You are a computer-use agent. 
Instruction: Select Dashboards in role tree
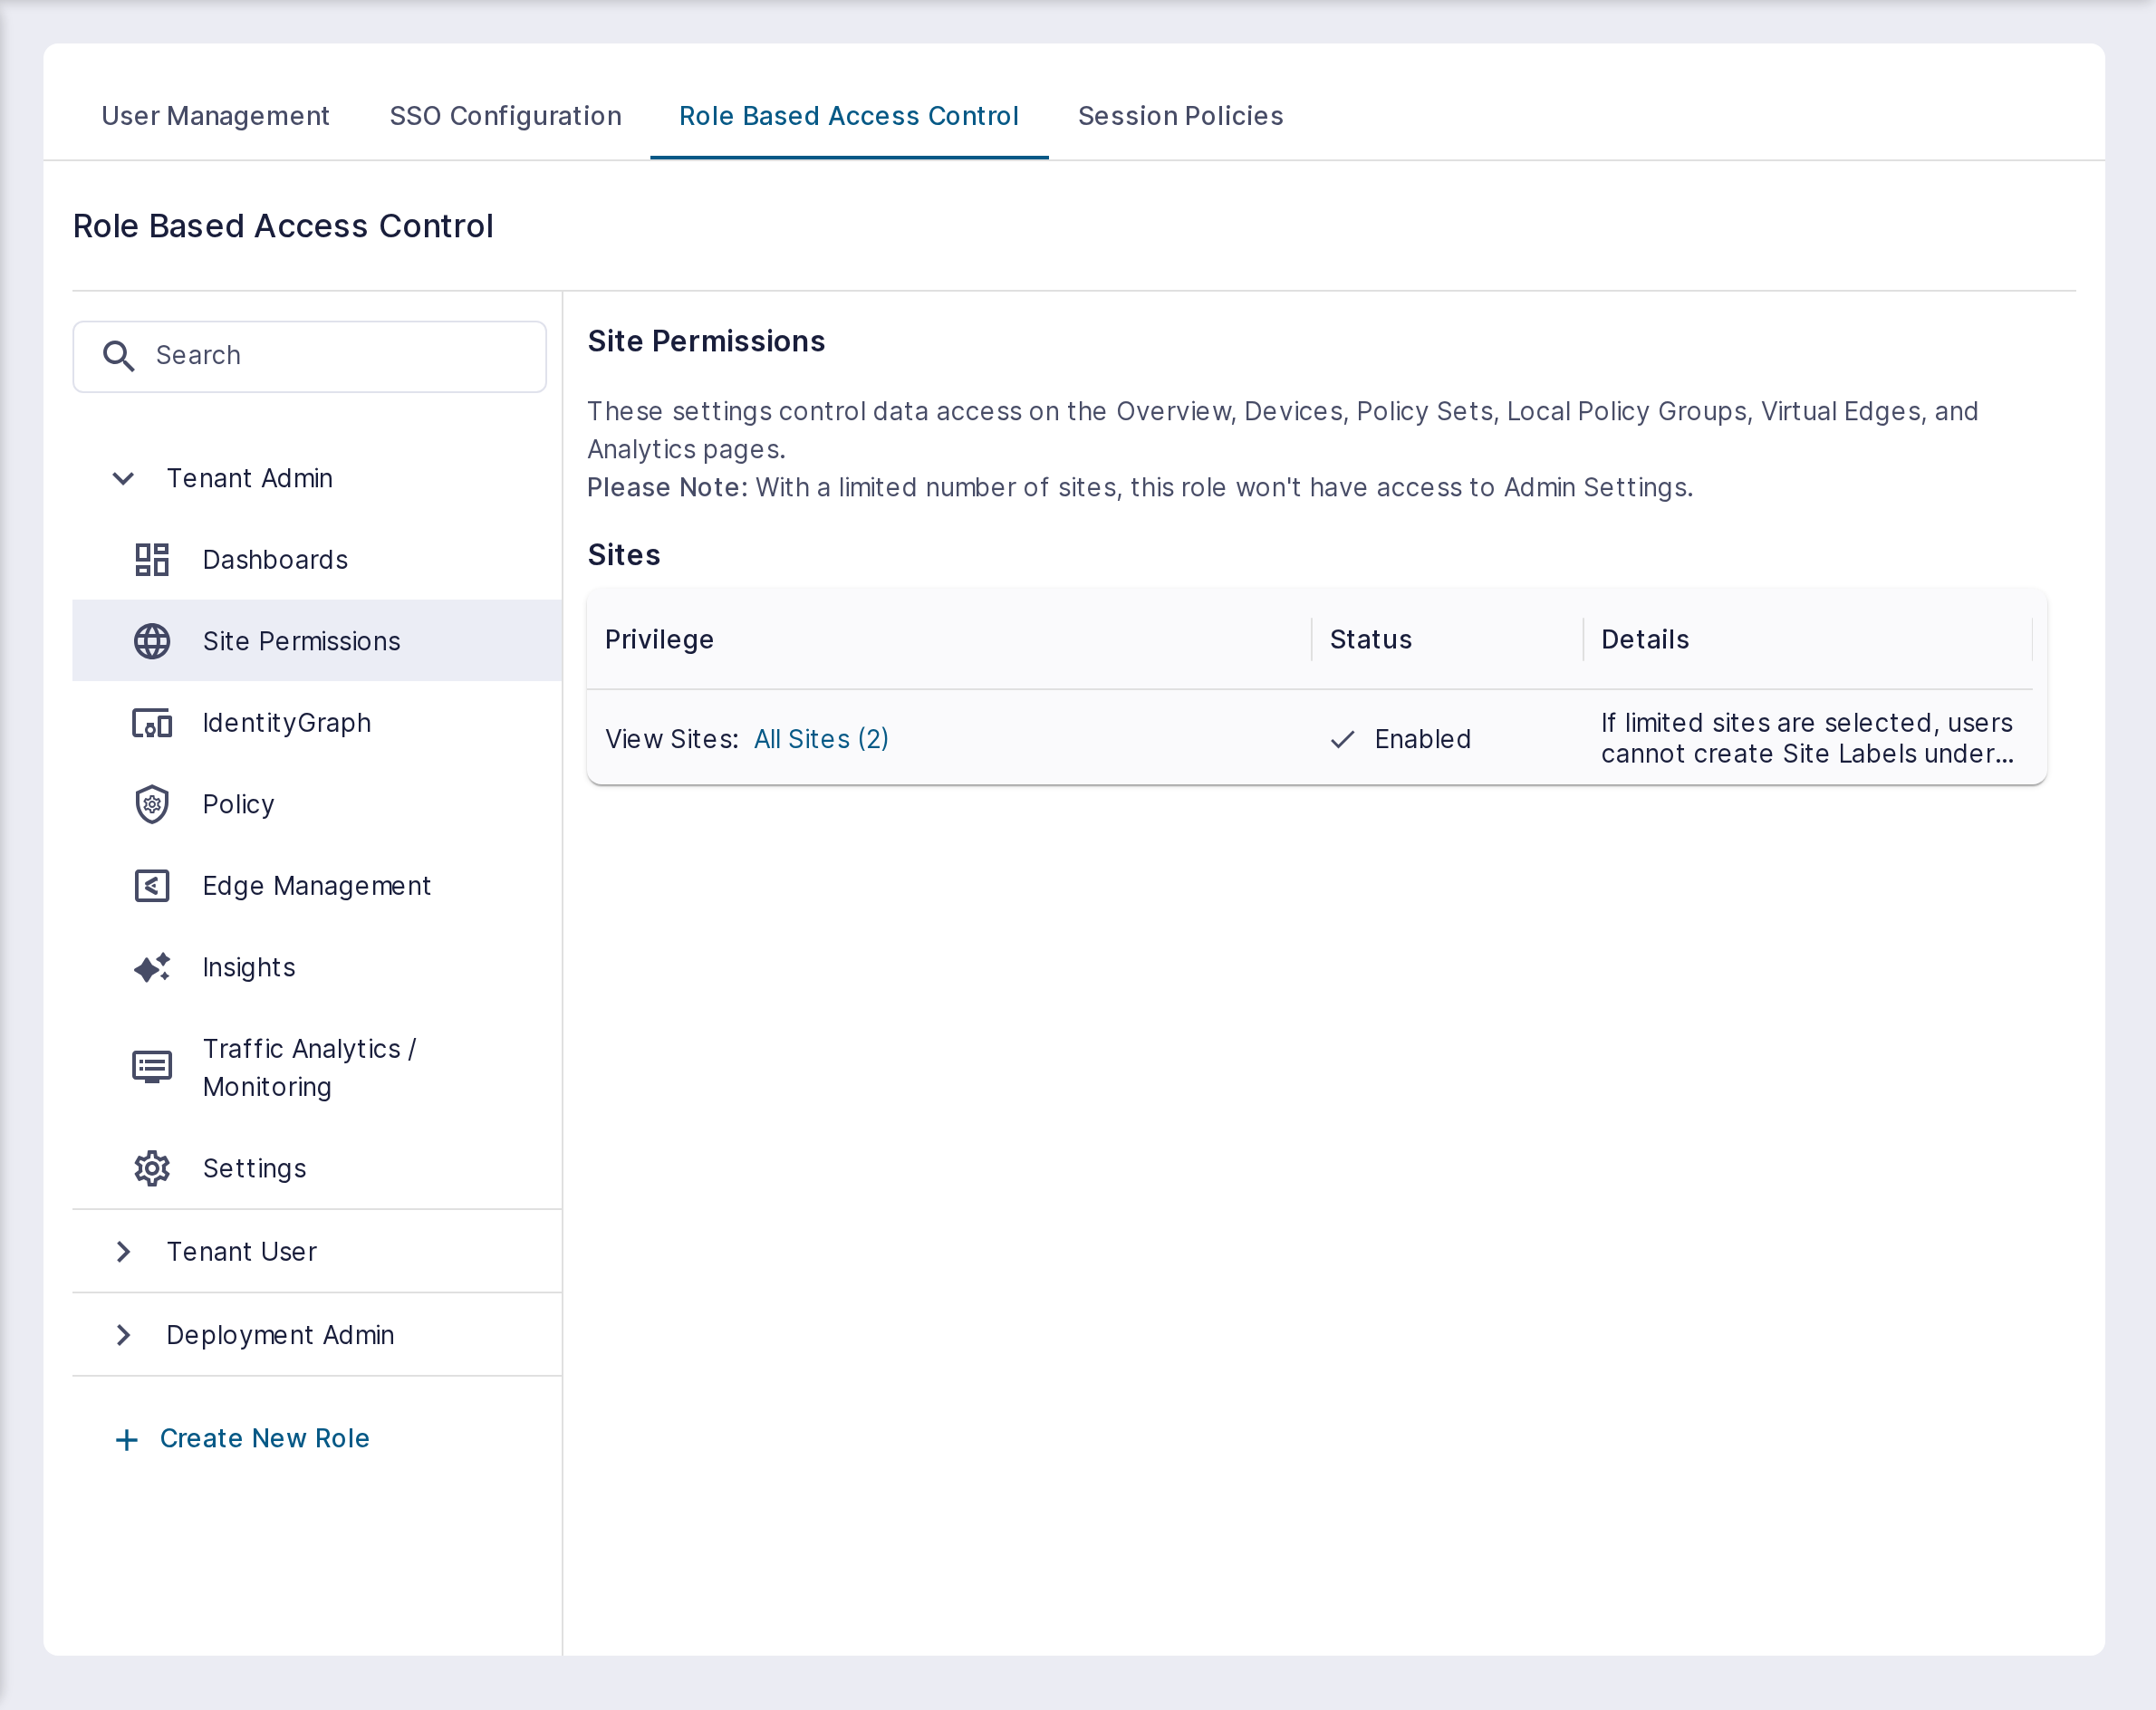click(317, 560)
